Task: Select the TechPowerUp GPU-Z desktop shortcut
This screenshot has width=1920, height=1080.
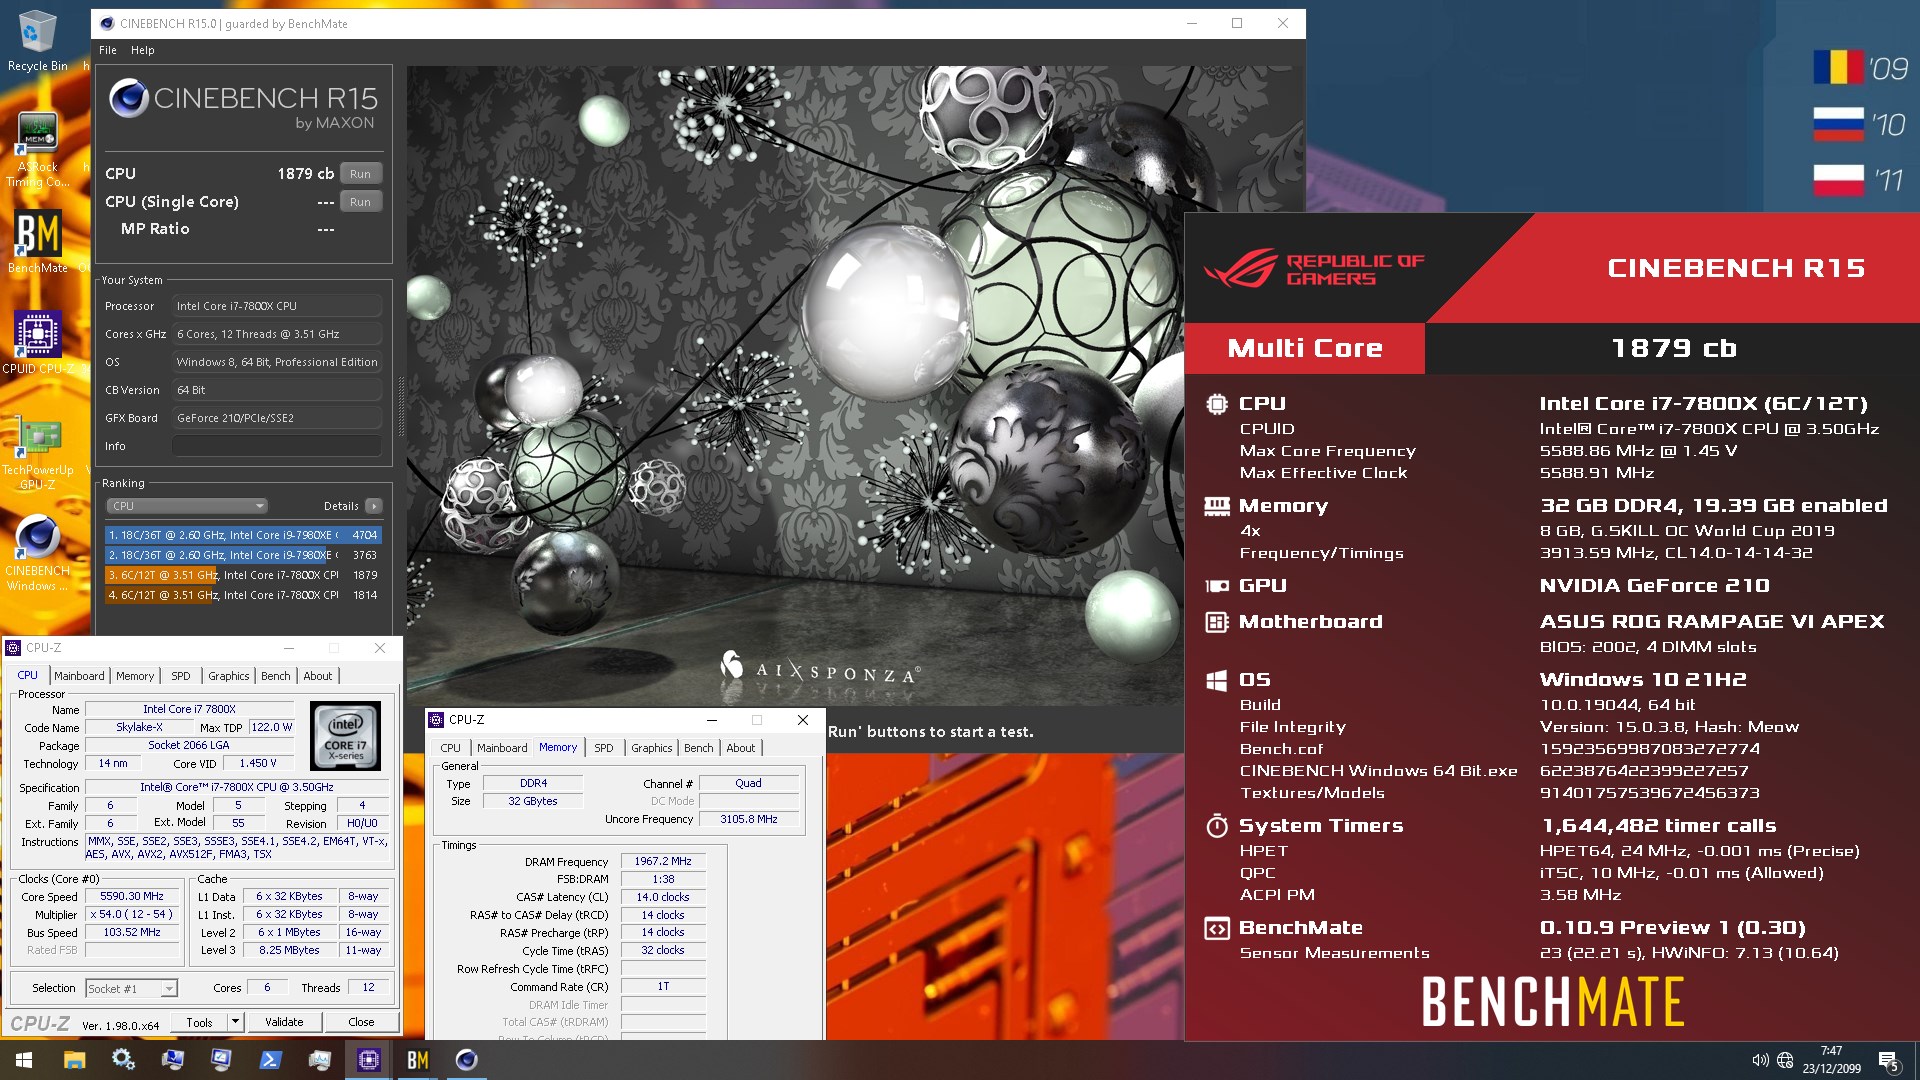Action: click(38, 453)
